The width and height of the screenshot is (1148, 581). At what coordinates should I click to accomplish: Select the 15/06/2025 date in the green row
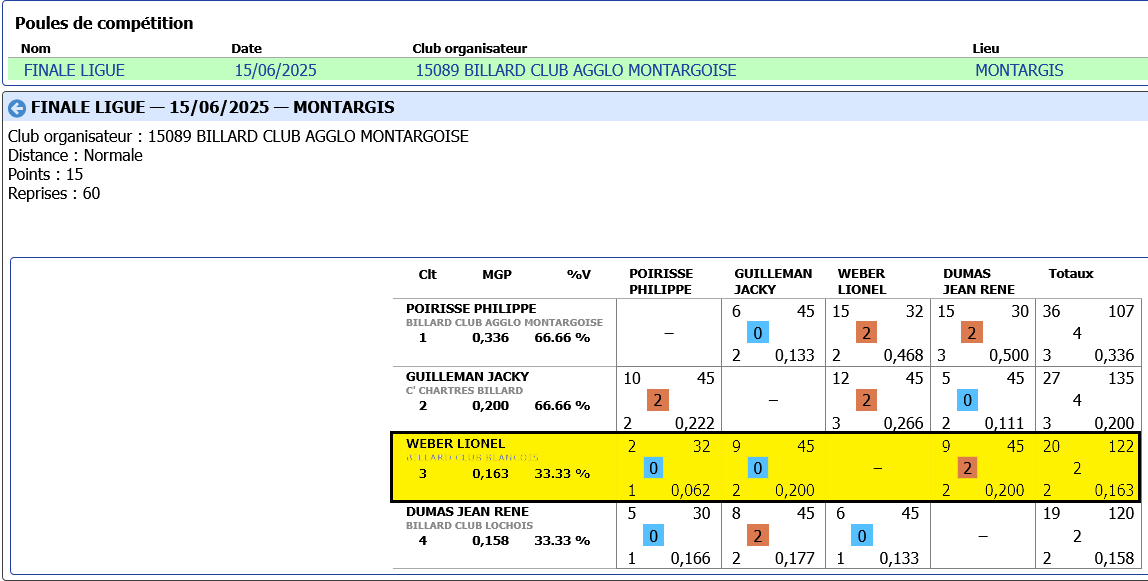(275, 70)
